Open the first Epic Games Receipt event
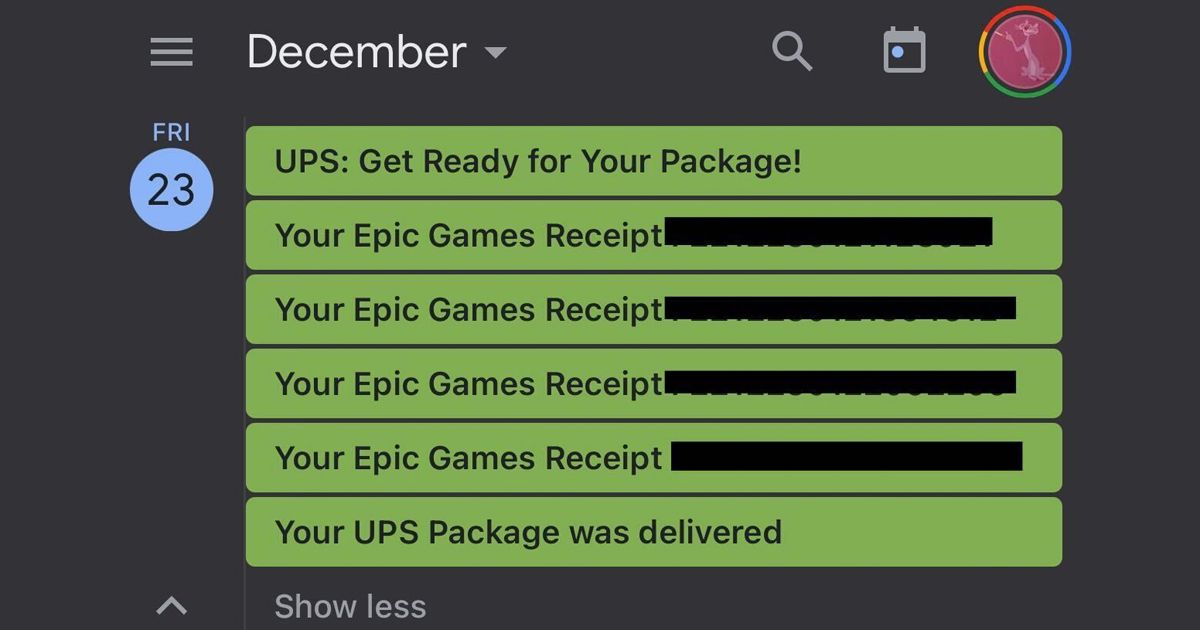The width and height of the screenshot is (1200, 630). tap(654, 235)
